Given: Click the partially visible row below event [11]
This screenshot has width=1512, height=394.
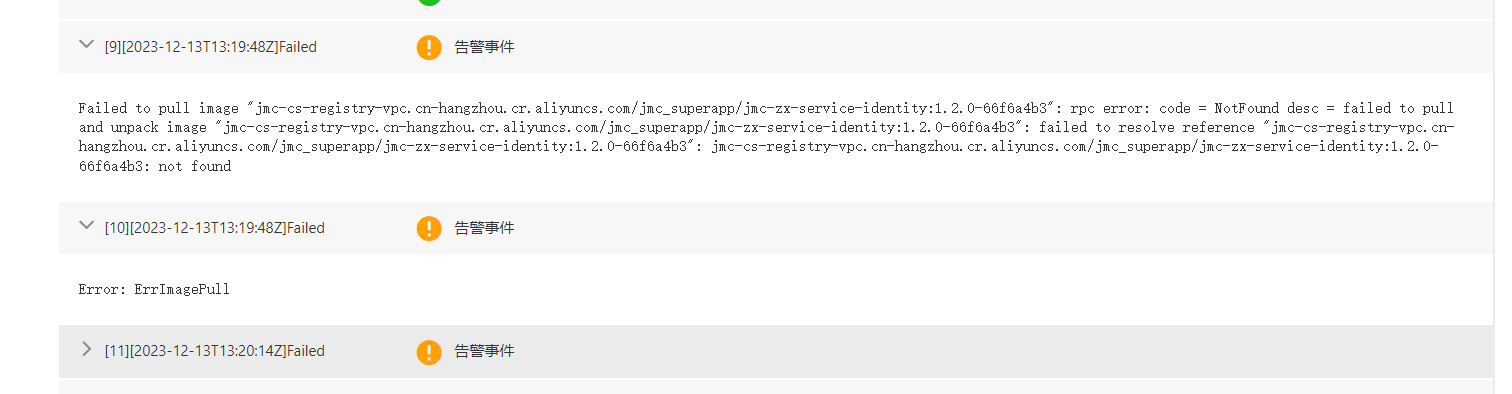Looking at the screenshot, I should coord(776,387).
